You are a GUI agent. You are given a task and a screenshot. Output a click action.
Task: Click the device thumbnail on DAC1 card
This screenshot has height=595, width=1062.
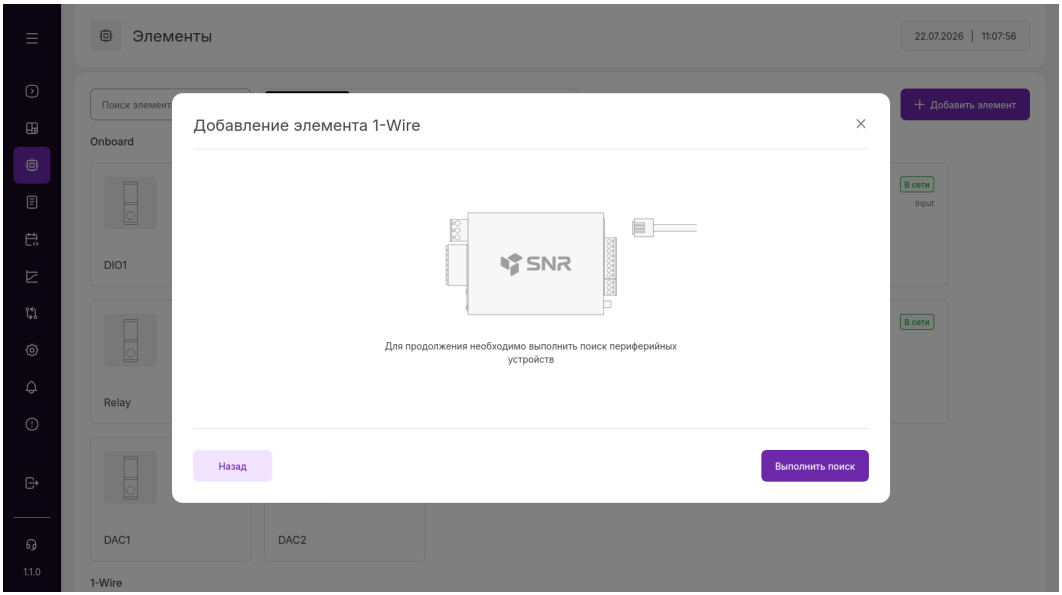pyautogui.click(x=131, y=478)
